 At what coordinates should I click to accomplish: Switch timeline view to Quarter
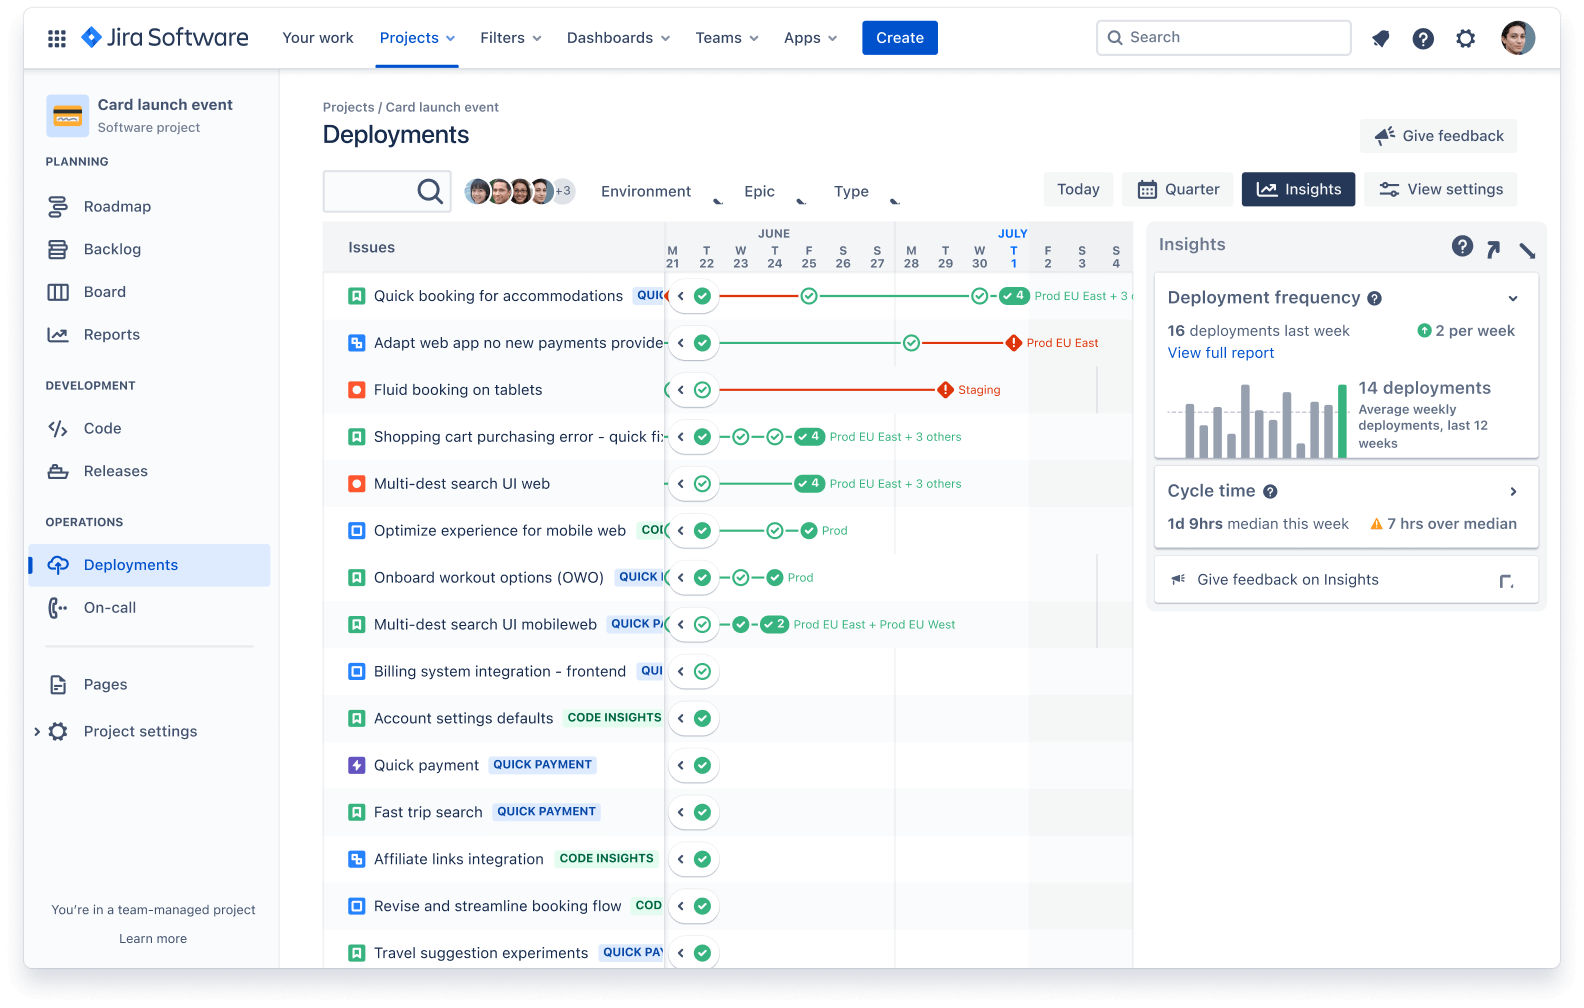pyautogui.click(x=1178, y=189)
